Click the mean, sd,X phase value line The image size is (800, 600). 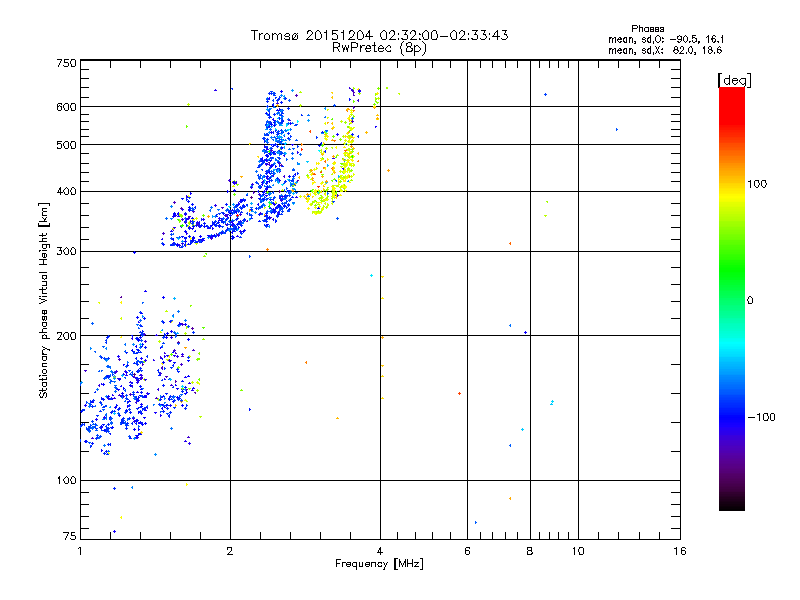665,50
